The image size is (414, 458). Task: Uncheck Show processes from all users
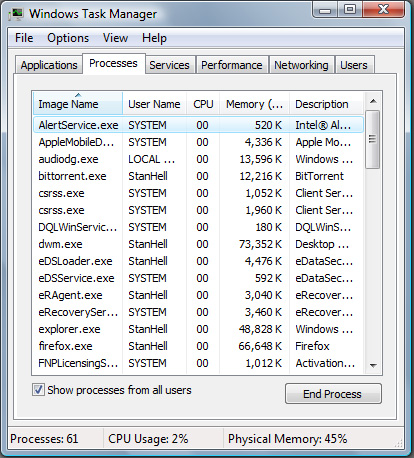tap(38, 389)
